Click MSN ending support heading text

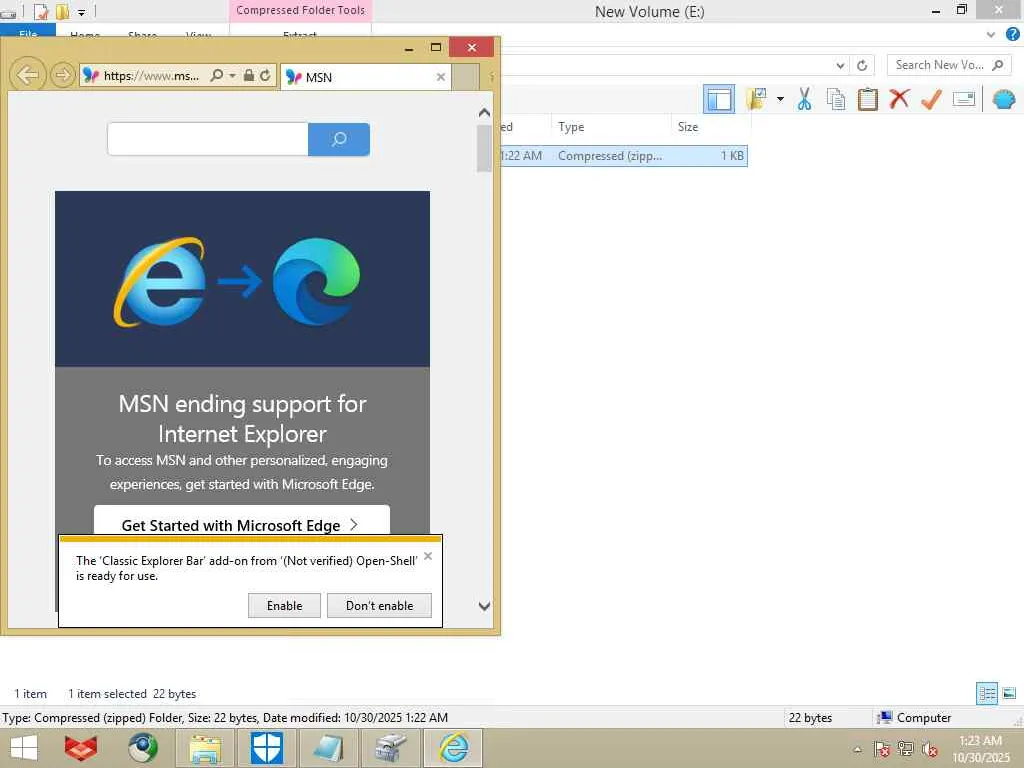[242, 419]
